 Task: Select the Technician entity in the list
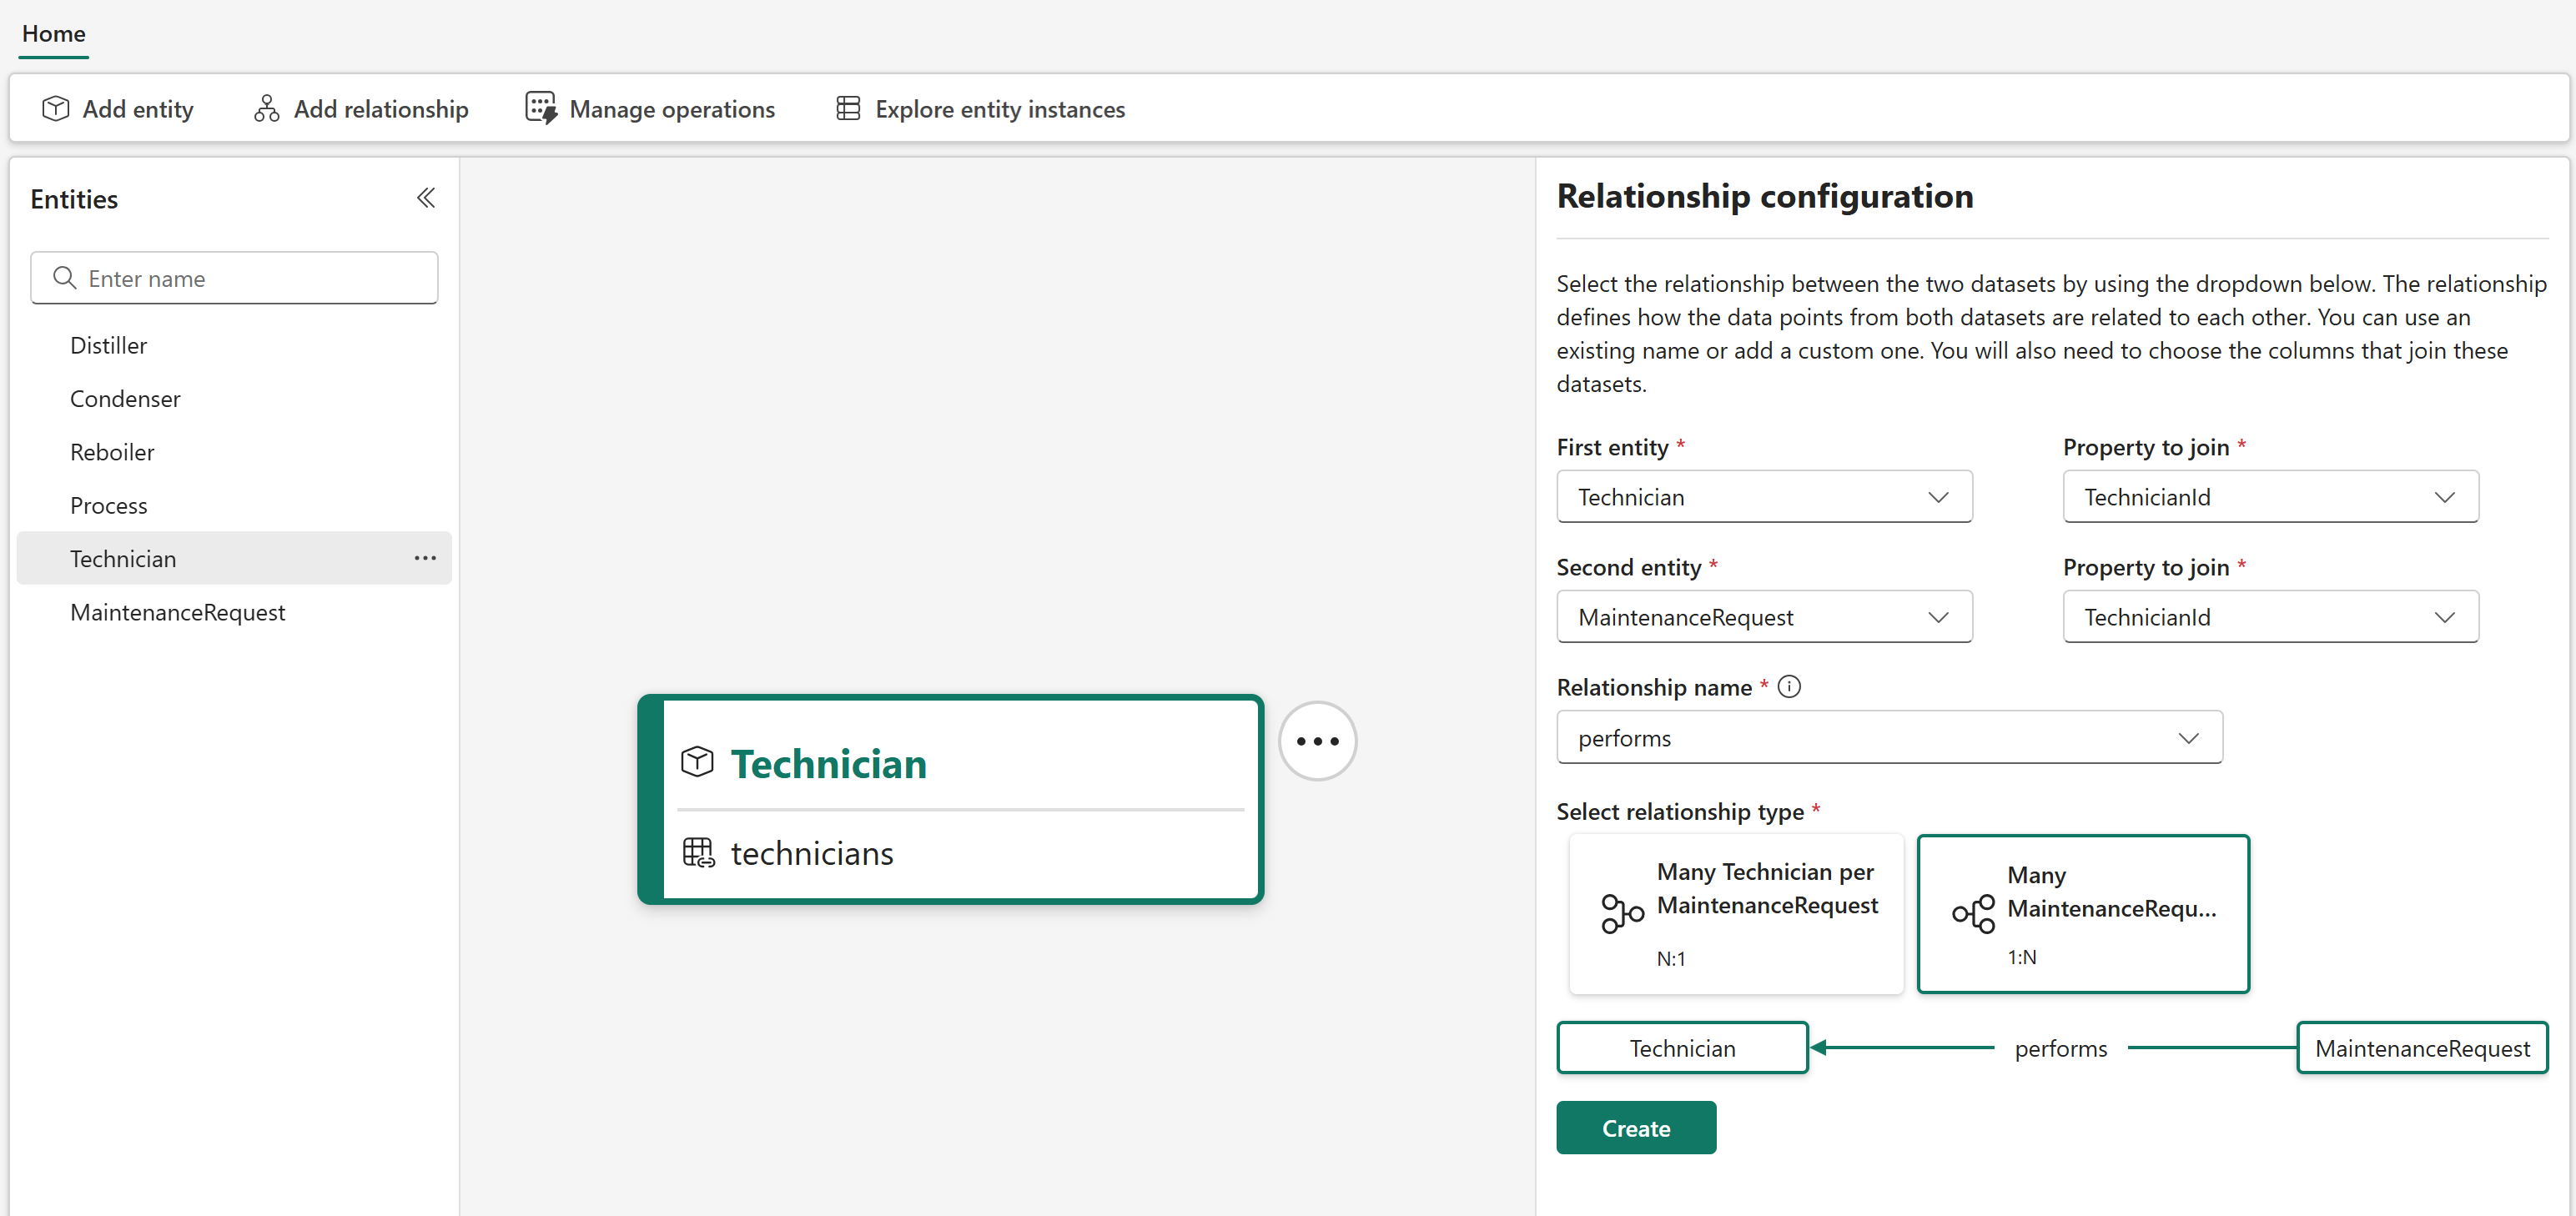coord(234,558)
